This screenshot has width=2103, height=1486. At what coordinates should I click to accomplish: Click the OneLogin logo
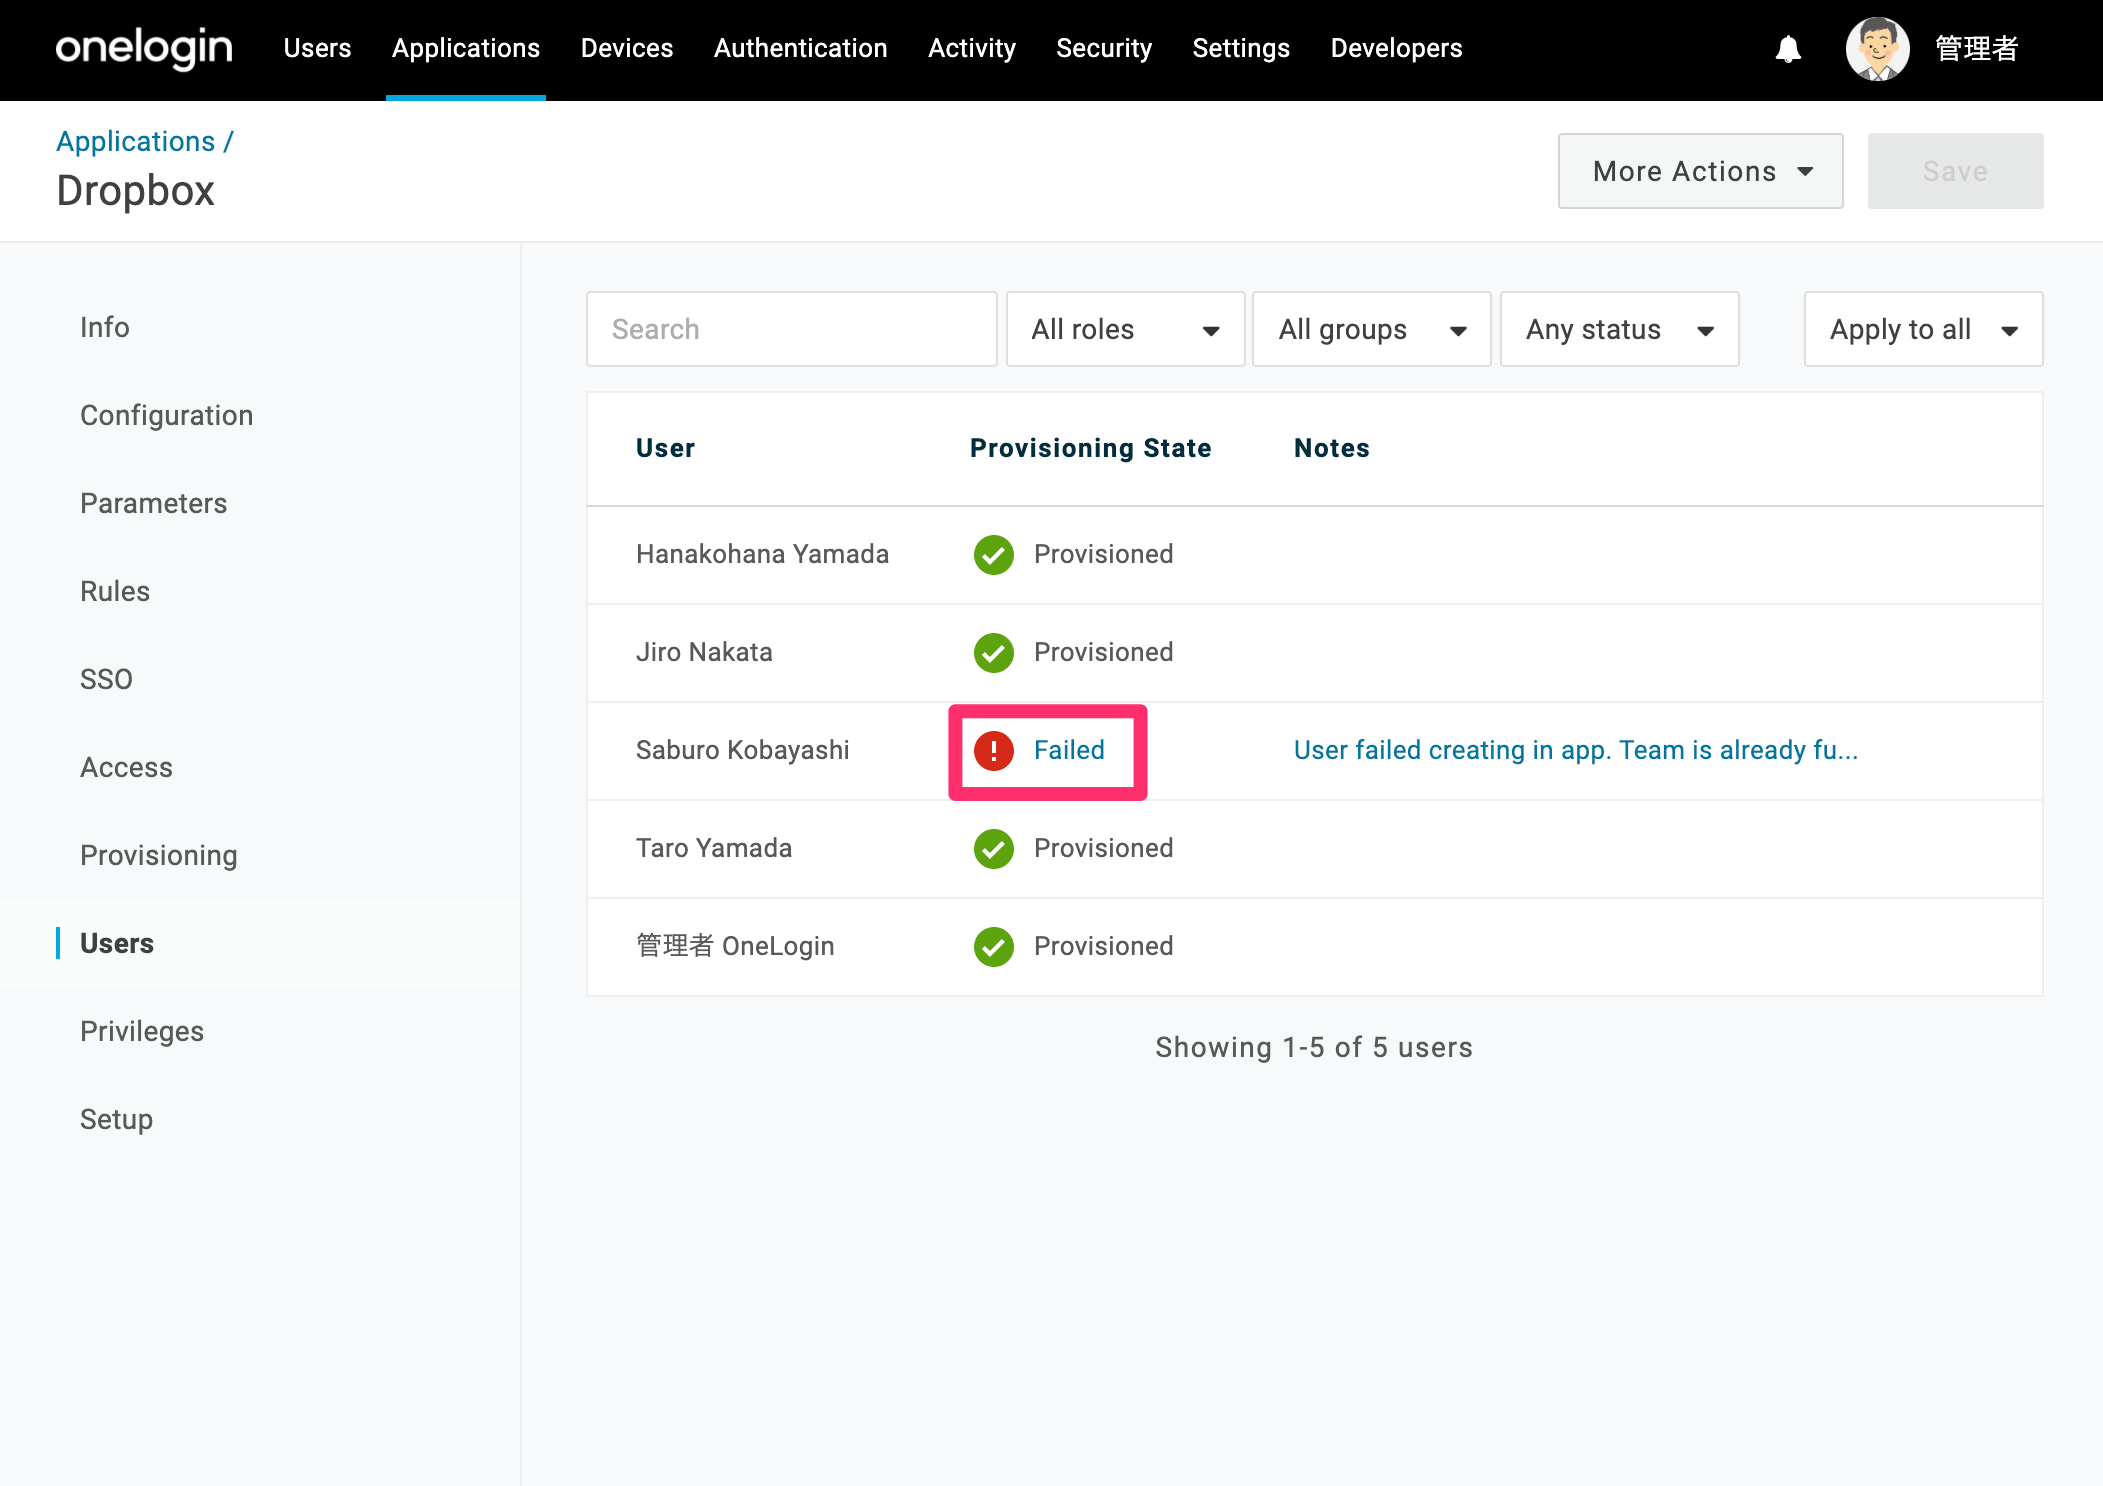click(x=144, y=48)
